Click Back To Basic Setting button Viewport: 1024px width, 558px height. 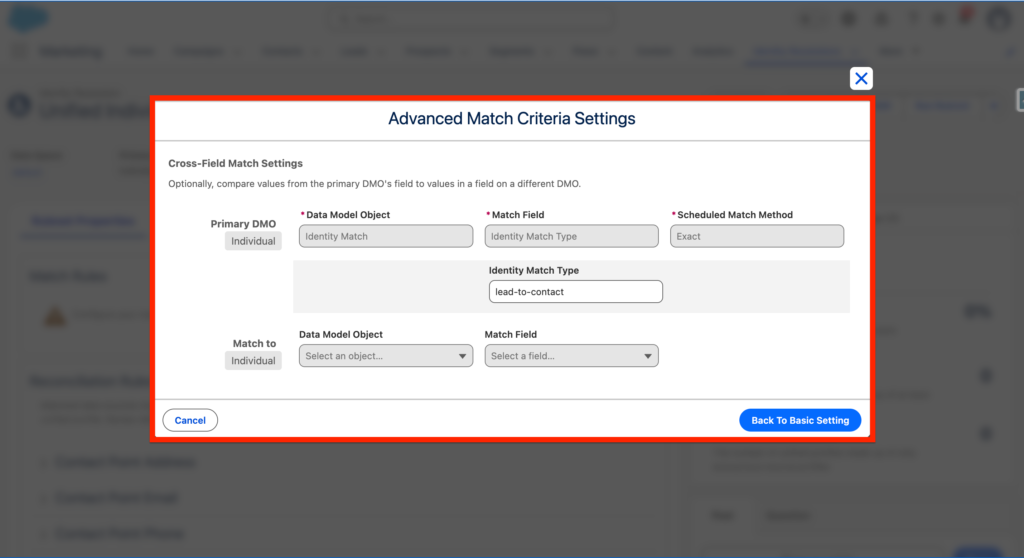point(799,420)
